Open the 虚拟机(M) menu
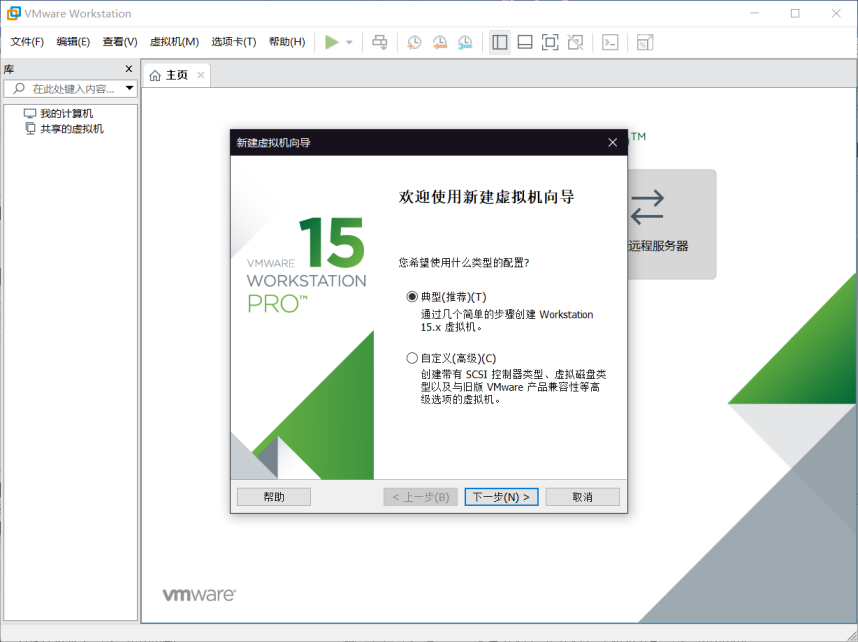 [174, 42]
